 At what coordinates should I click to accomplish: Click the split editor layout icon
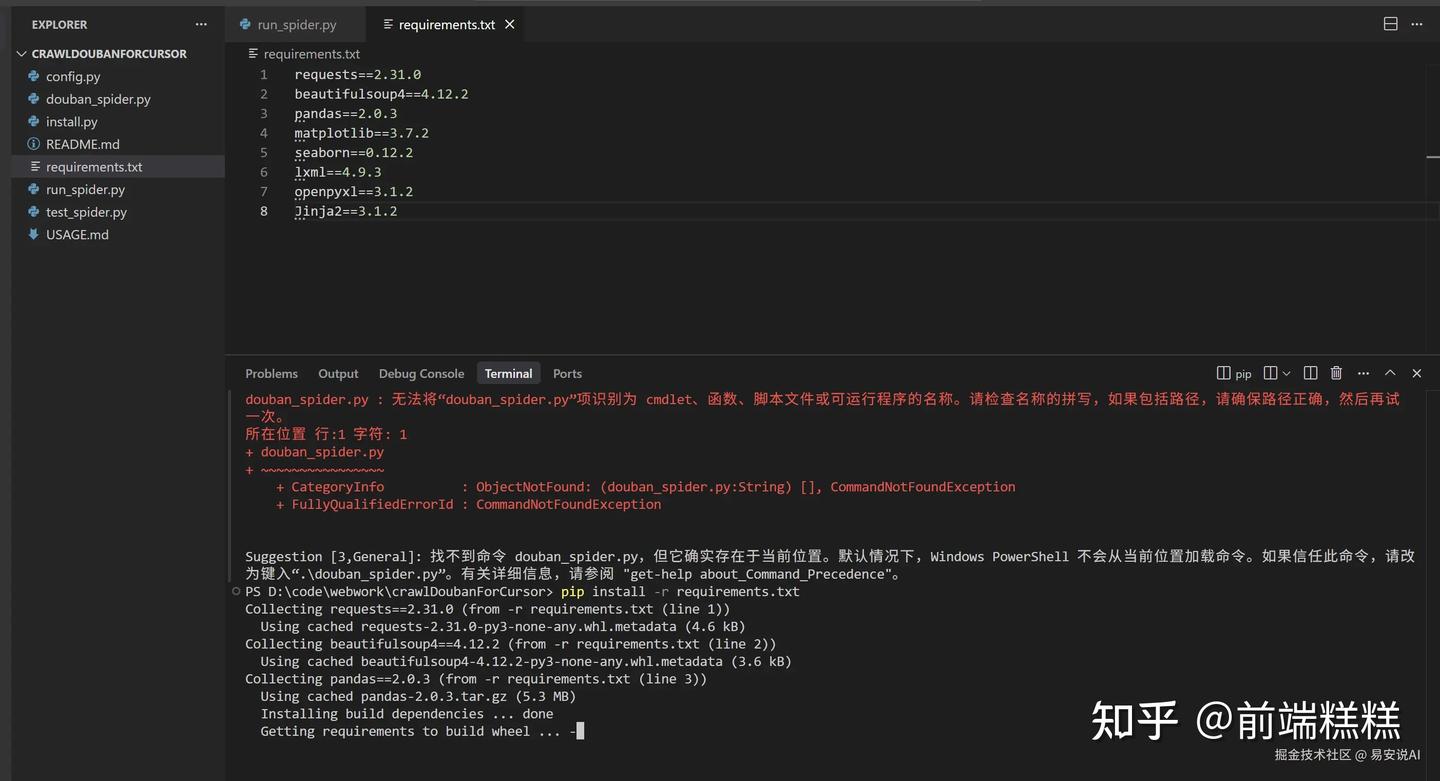[x=1390, y=24]
